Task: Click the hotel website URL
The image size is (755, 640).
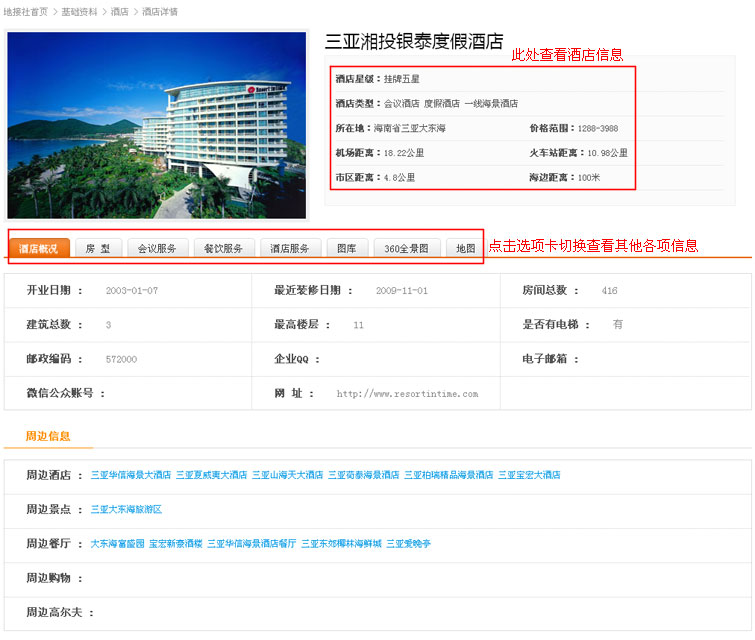Action: [407, 394]
